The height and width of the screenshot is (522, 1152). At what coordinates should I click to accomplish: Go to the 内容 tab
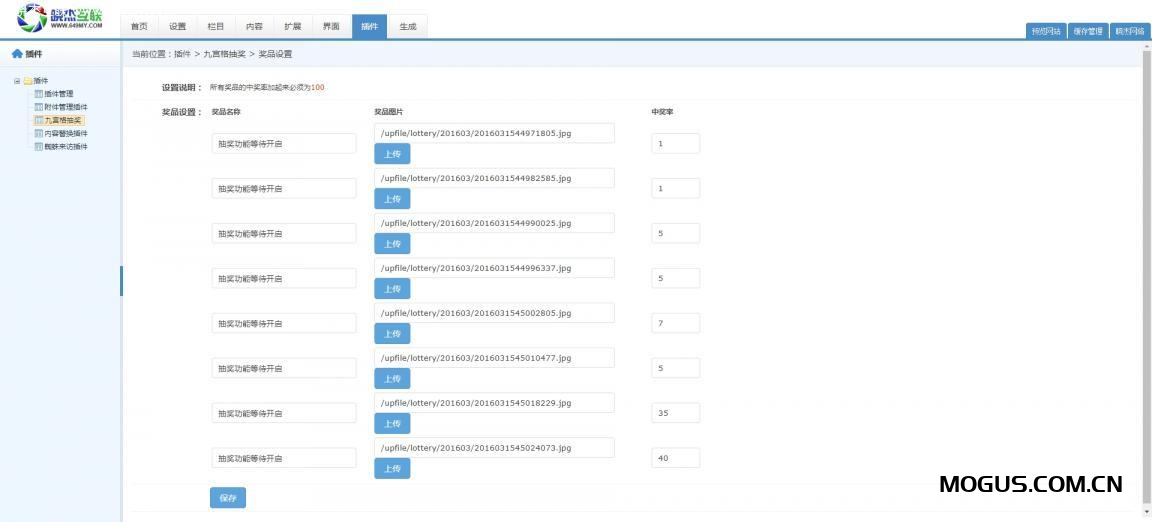pos(254,27)
